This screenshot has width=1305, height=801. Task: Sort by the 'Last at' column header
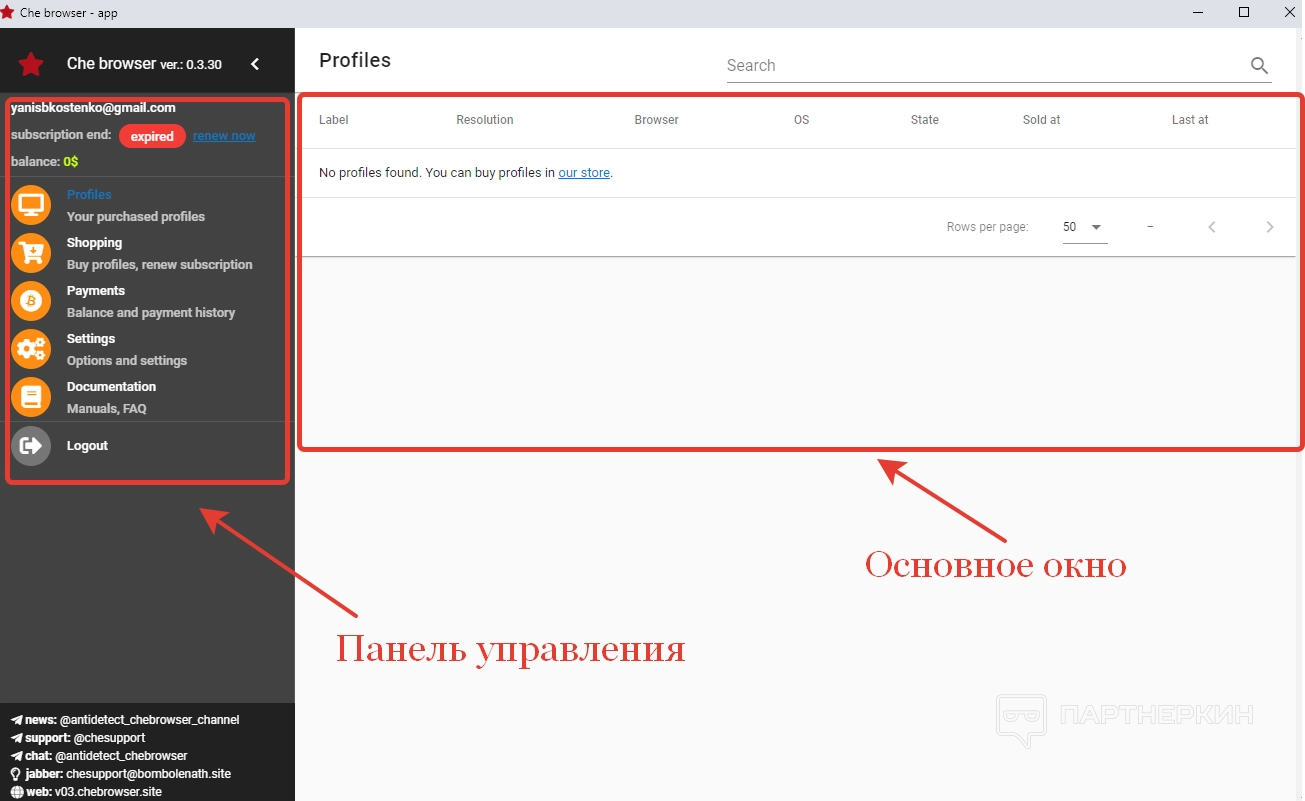[x=1190, y=120]
